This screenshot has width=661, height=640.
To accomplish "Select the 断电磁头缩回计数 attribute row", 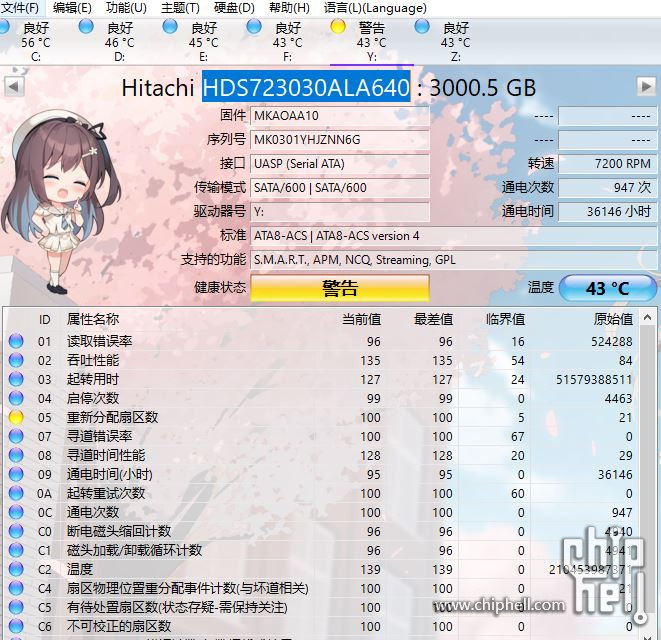I will (320, 531).
